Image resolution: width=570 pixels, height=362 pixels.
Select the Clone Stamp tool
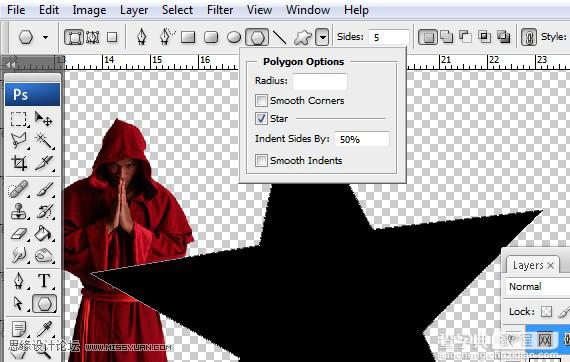(x=19, y=211)
